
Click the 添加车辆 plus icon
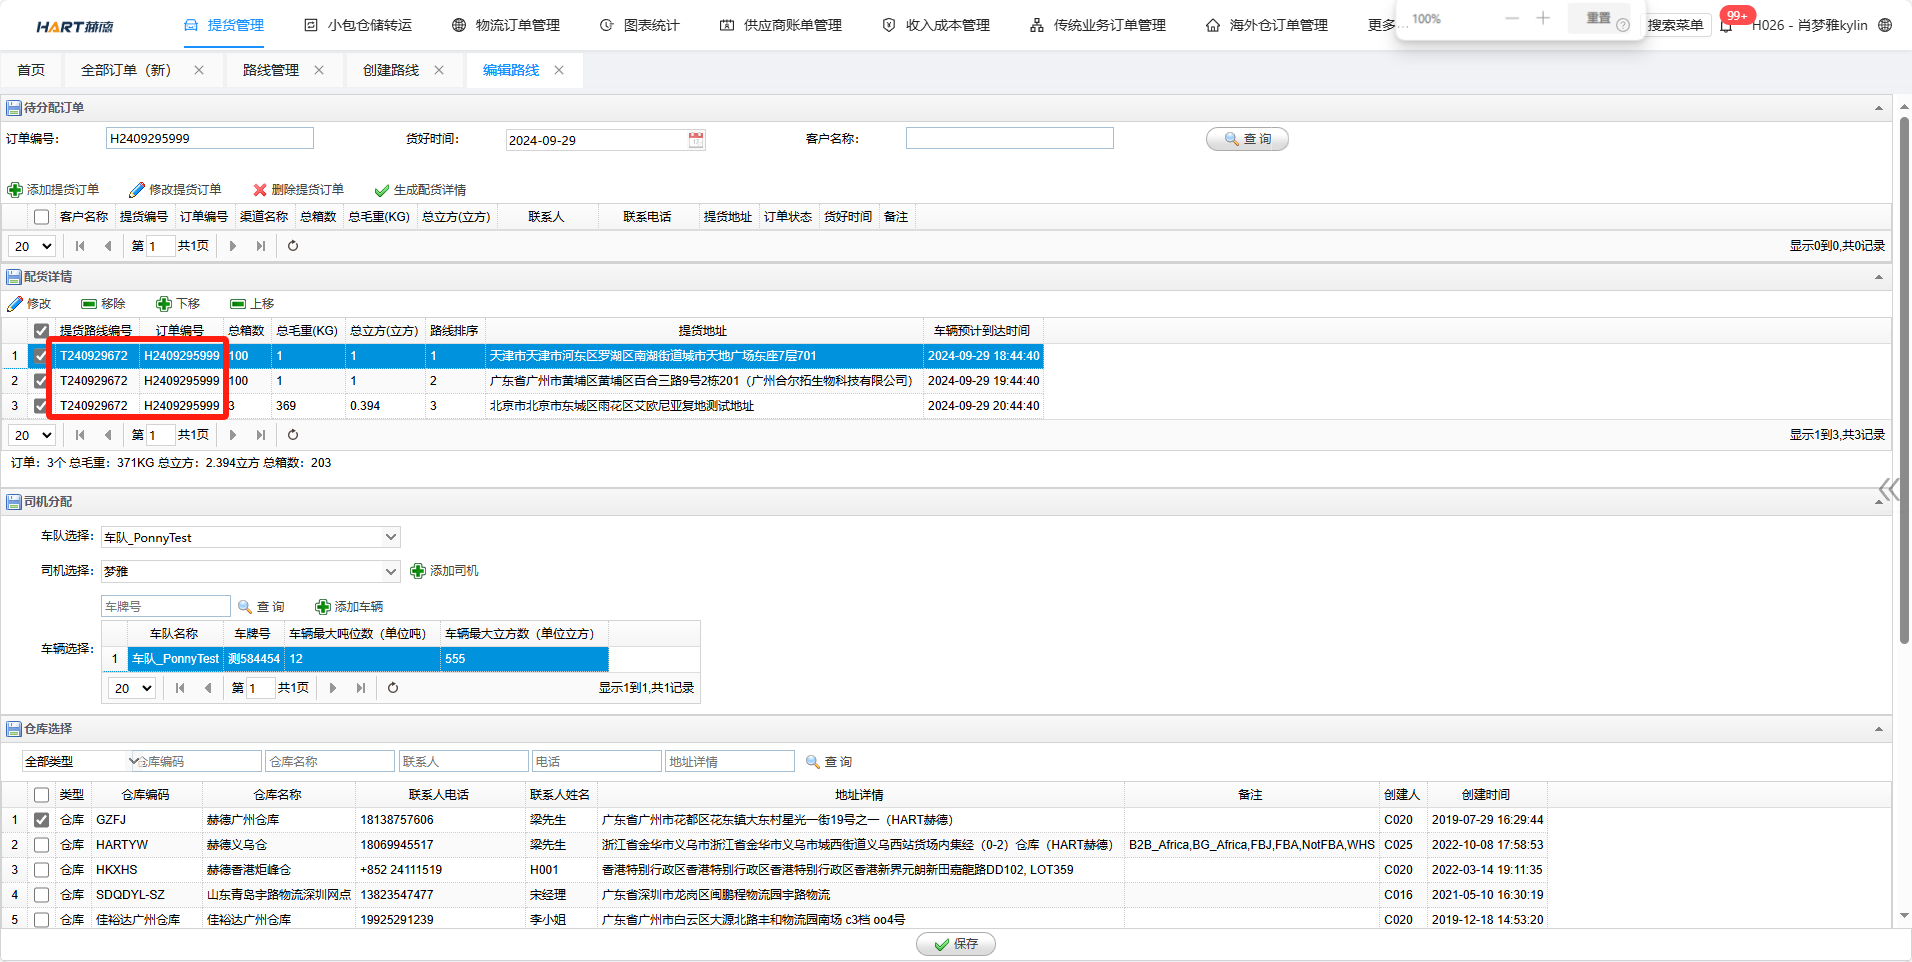coord(323,607)
